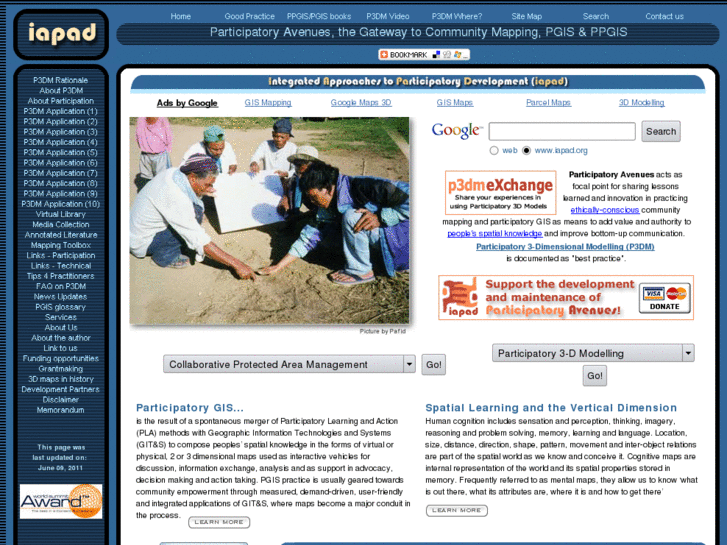Open Memorandum in sidebar
Image resolution: width=727 pixels, height=545 pixels.
click(x=60, y=410)
